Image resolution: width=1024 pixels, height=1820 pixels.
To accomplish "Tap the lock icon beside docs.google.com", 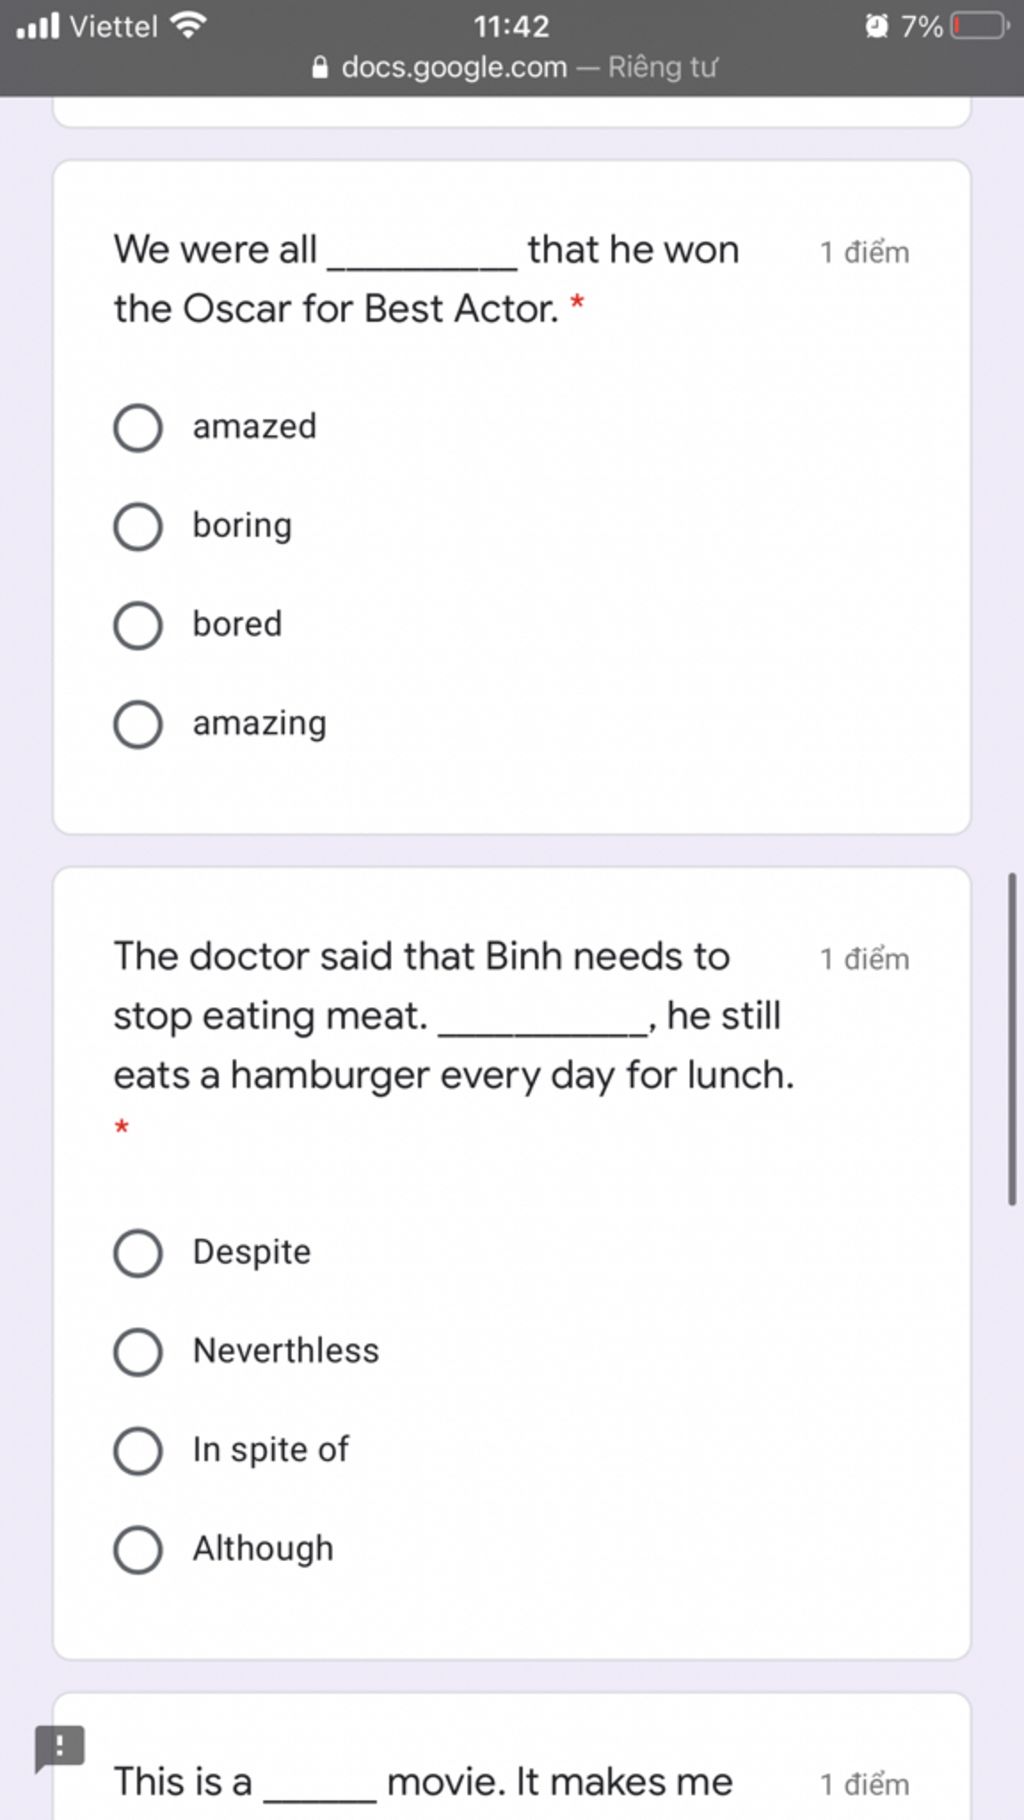I will pos(320,68).
